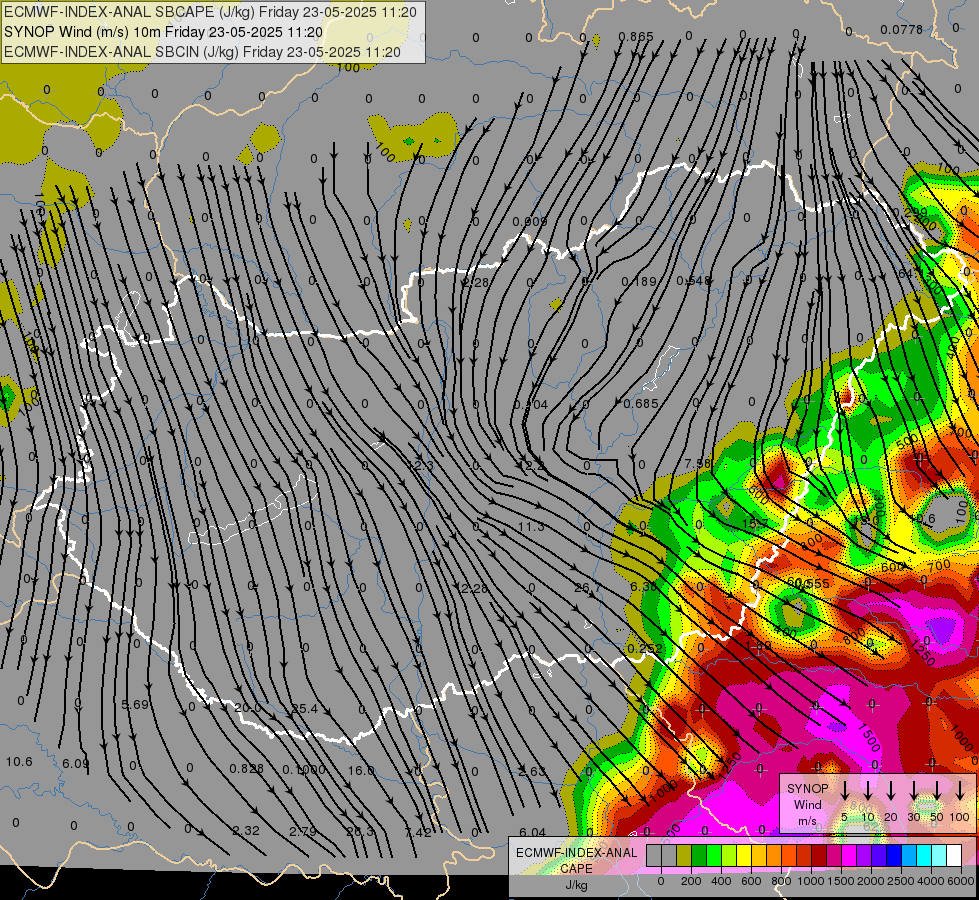The width and height of the screenshot is (979, 900).
Task: Click the 6000 tick label on the CAPE scale
Action: click(x=961, y=881)
